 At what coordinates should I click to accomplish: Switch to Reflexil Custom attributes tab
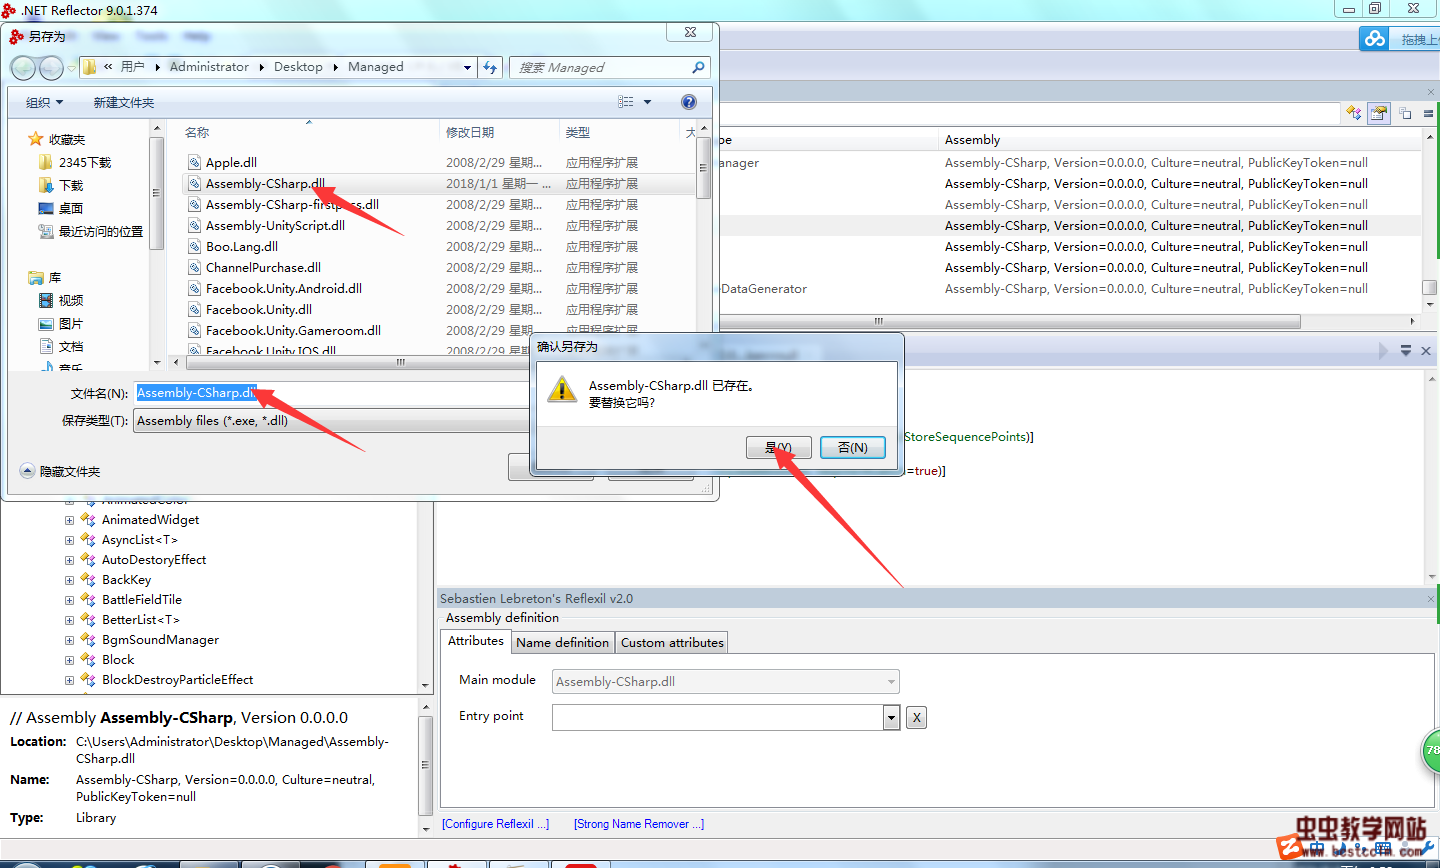point(672,642)
